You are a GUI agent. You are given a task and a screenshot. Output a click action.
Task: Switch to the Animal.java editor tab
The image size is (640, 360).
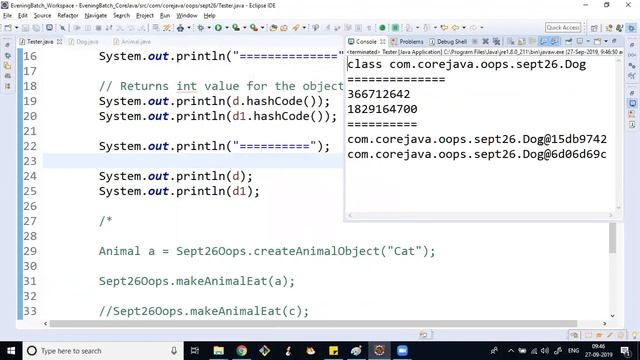tap(133, 42)
